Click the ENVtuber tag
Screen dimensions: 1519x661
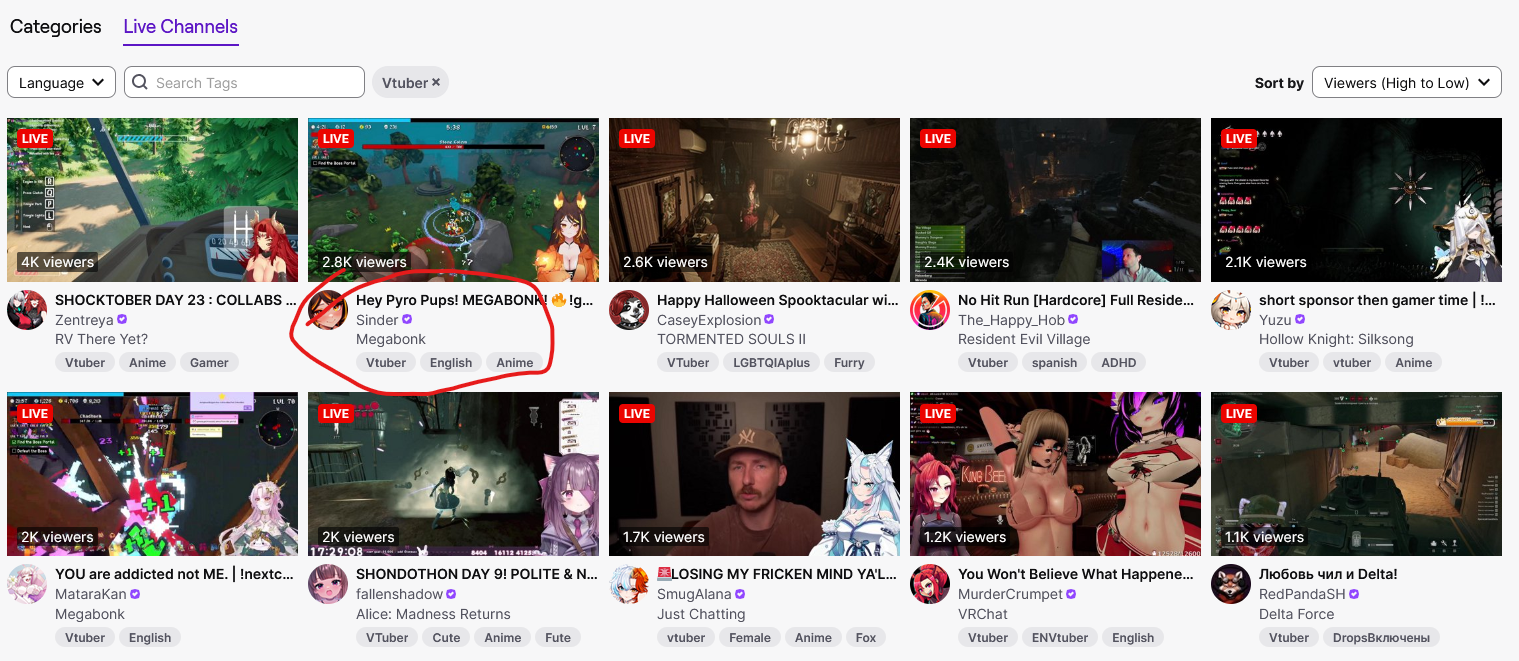pos(1060,637)
